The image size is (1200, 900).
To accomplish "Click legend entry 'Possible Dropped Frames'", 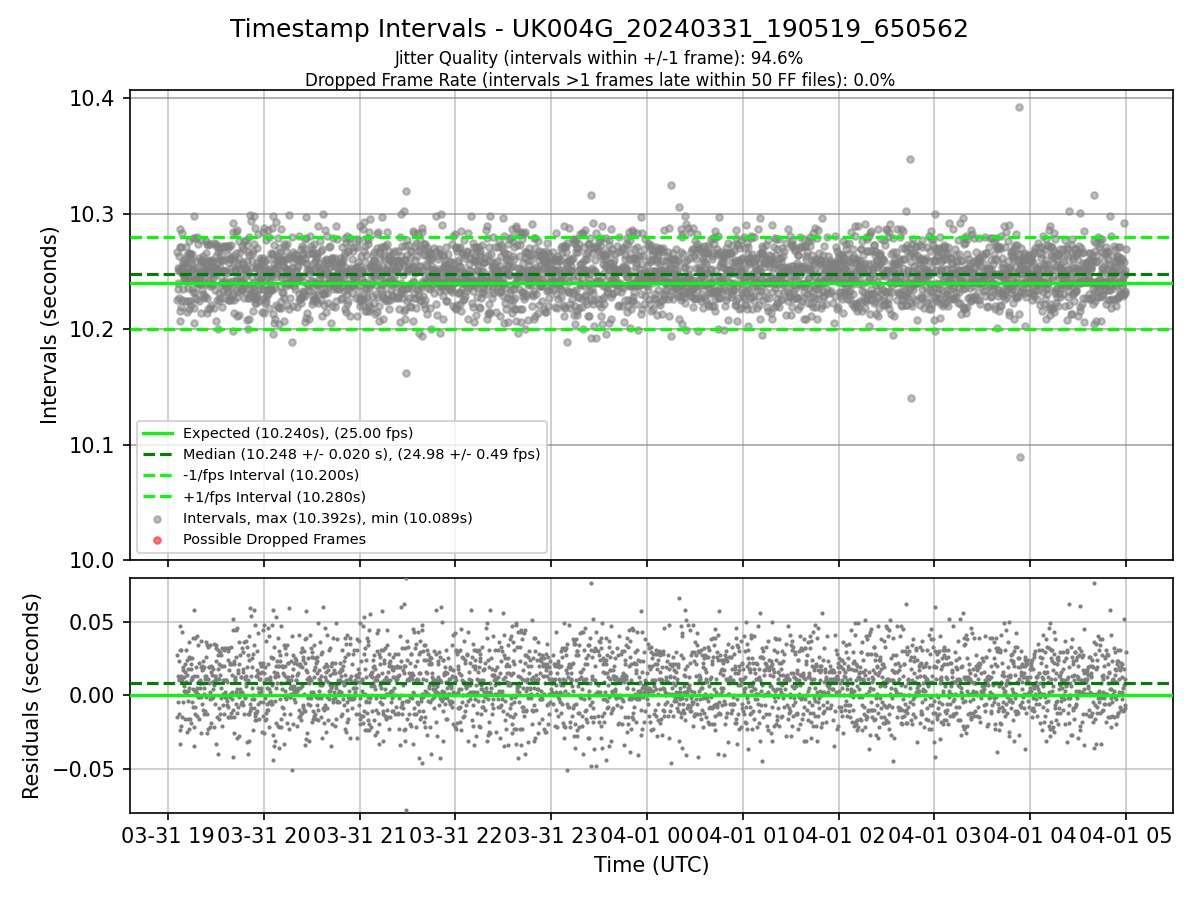I will (274, 539).
